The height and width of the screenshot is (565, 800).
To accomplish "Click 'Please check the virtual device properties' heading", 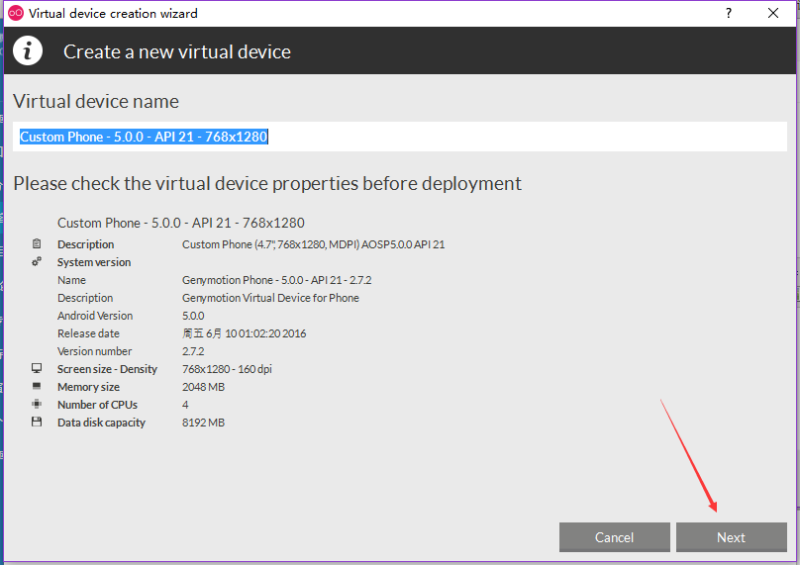I will (x=267, y=183).
